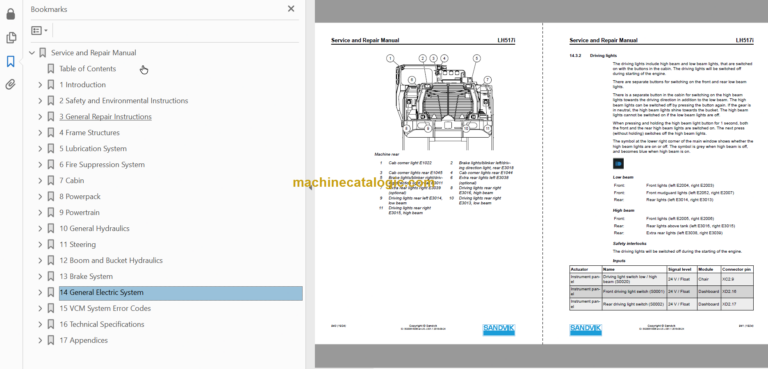This screenshot has width=768, height=369.
Task: Open the 9 Powertrain bookmark
Action: (79, 213)
